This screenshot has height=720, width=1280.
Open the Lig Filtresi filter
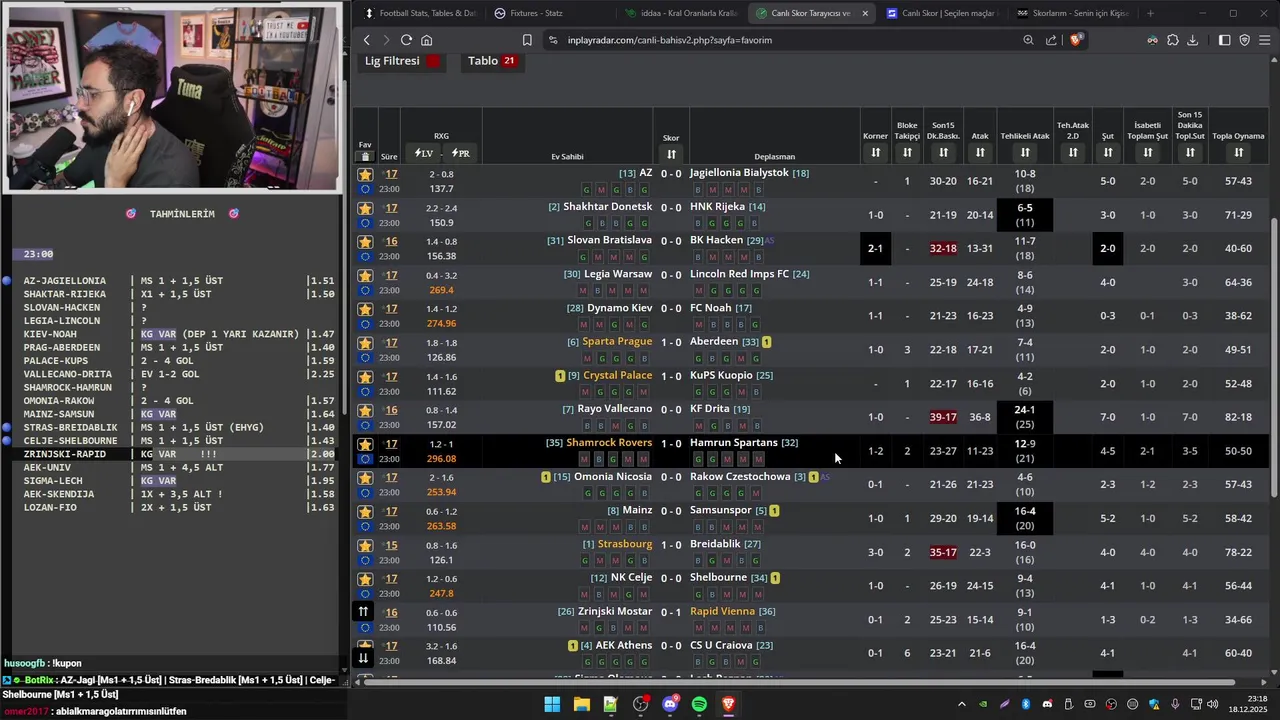pos(401,61)
